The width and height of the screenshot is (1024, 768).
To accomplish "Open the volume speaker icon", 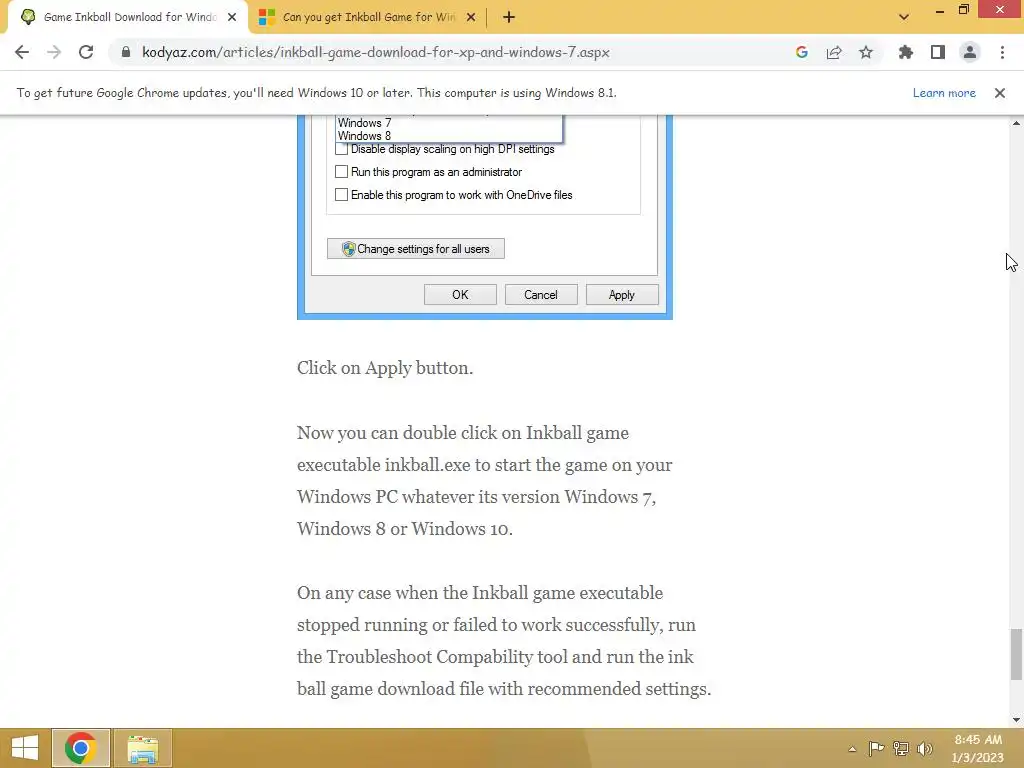I will pyautogui.click(x=924, y=748).
